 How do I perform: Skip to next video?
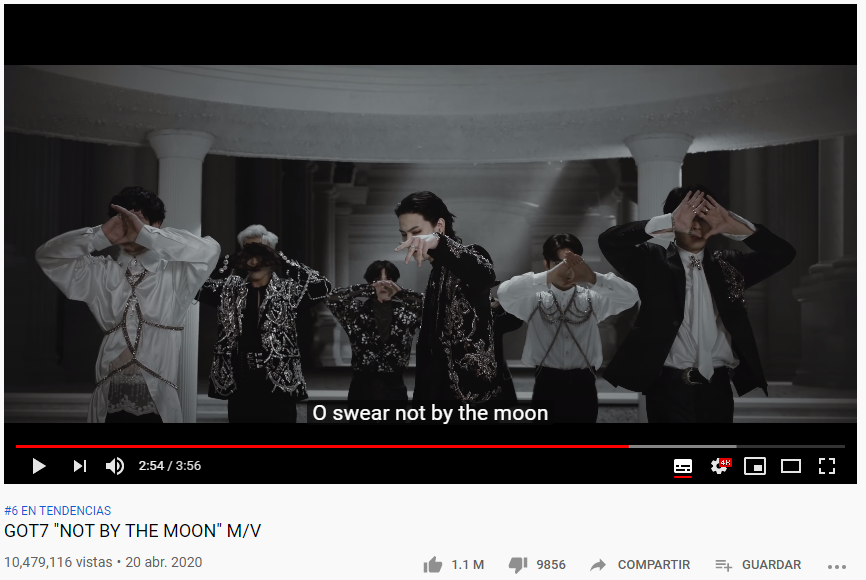point(80,466)
